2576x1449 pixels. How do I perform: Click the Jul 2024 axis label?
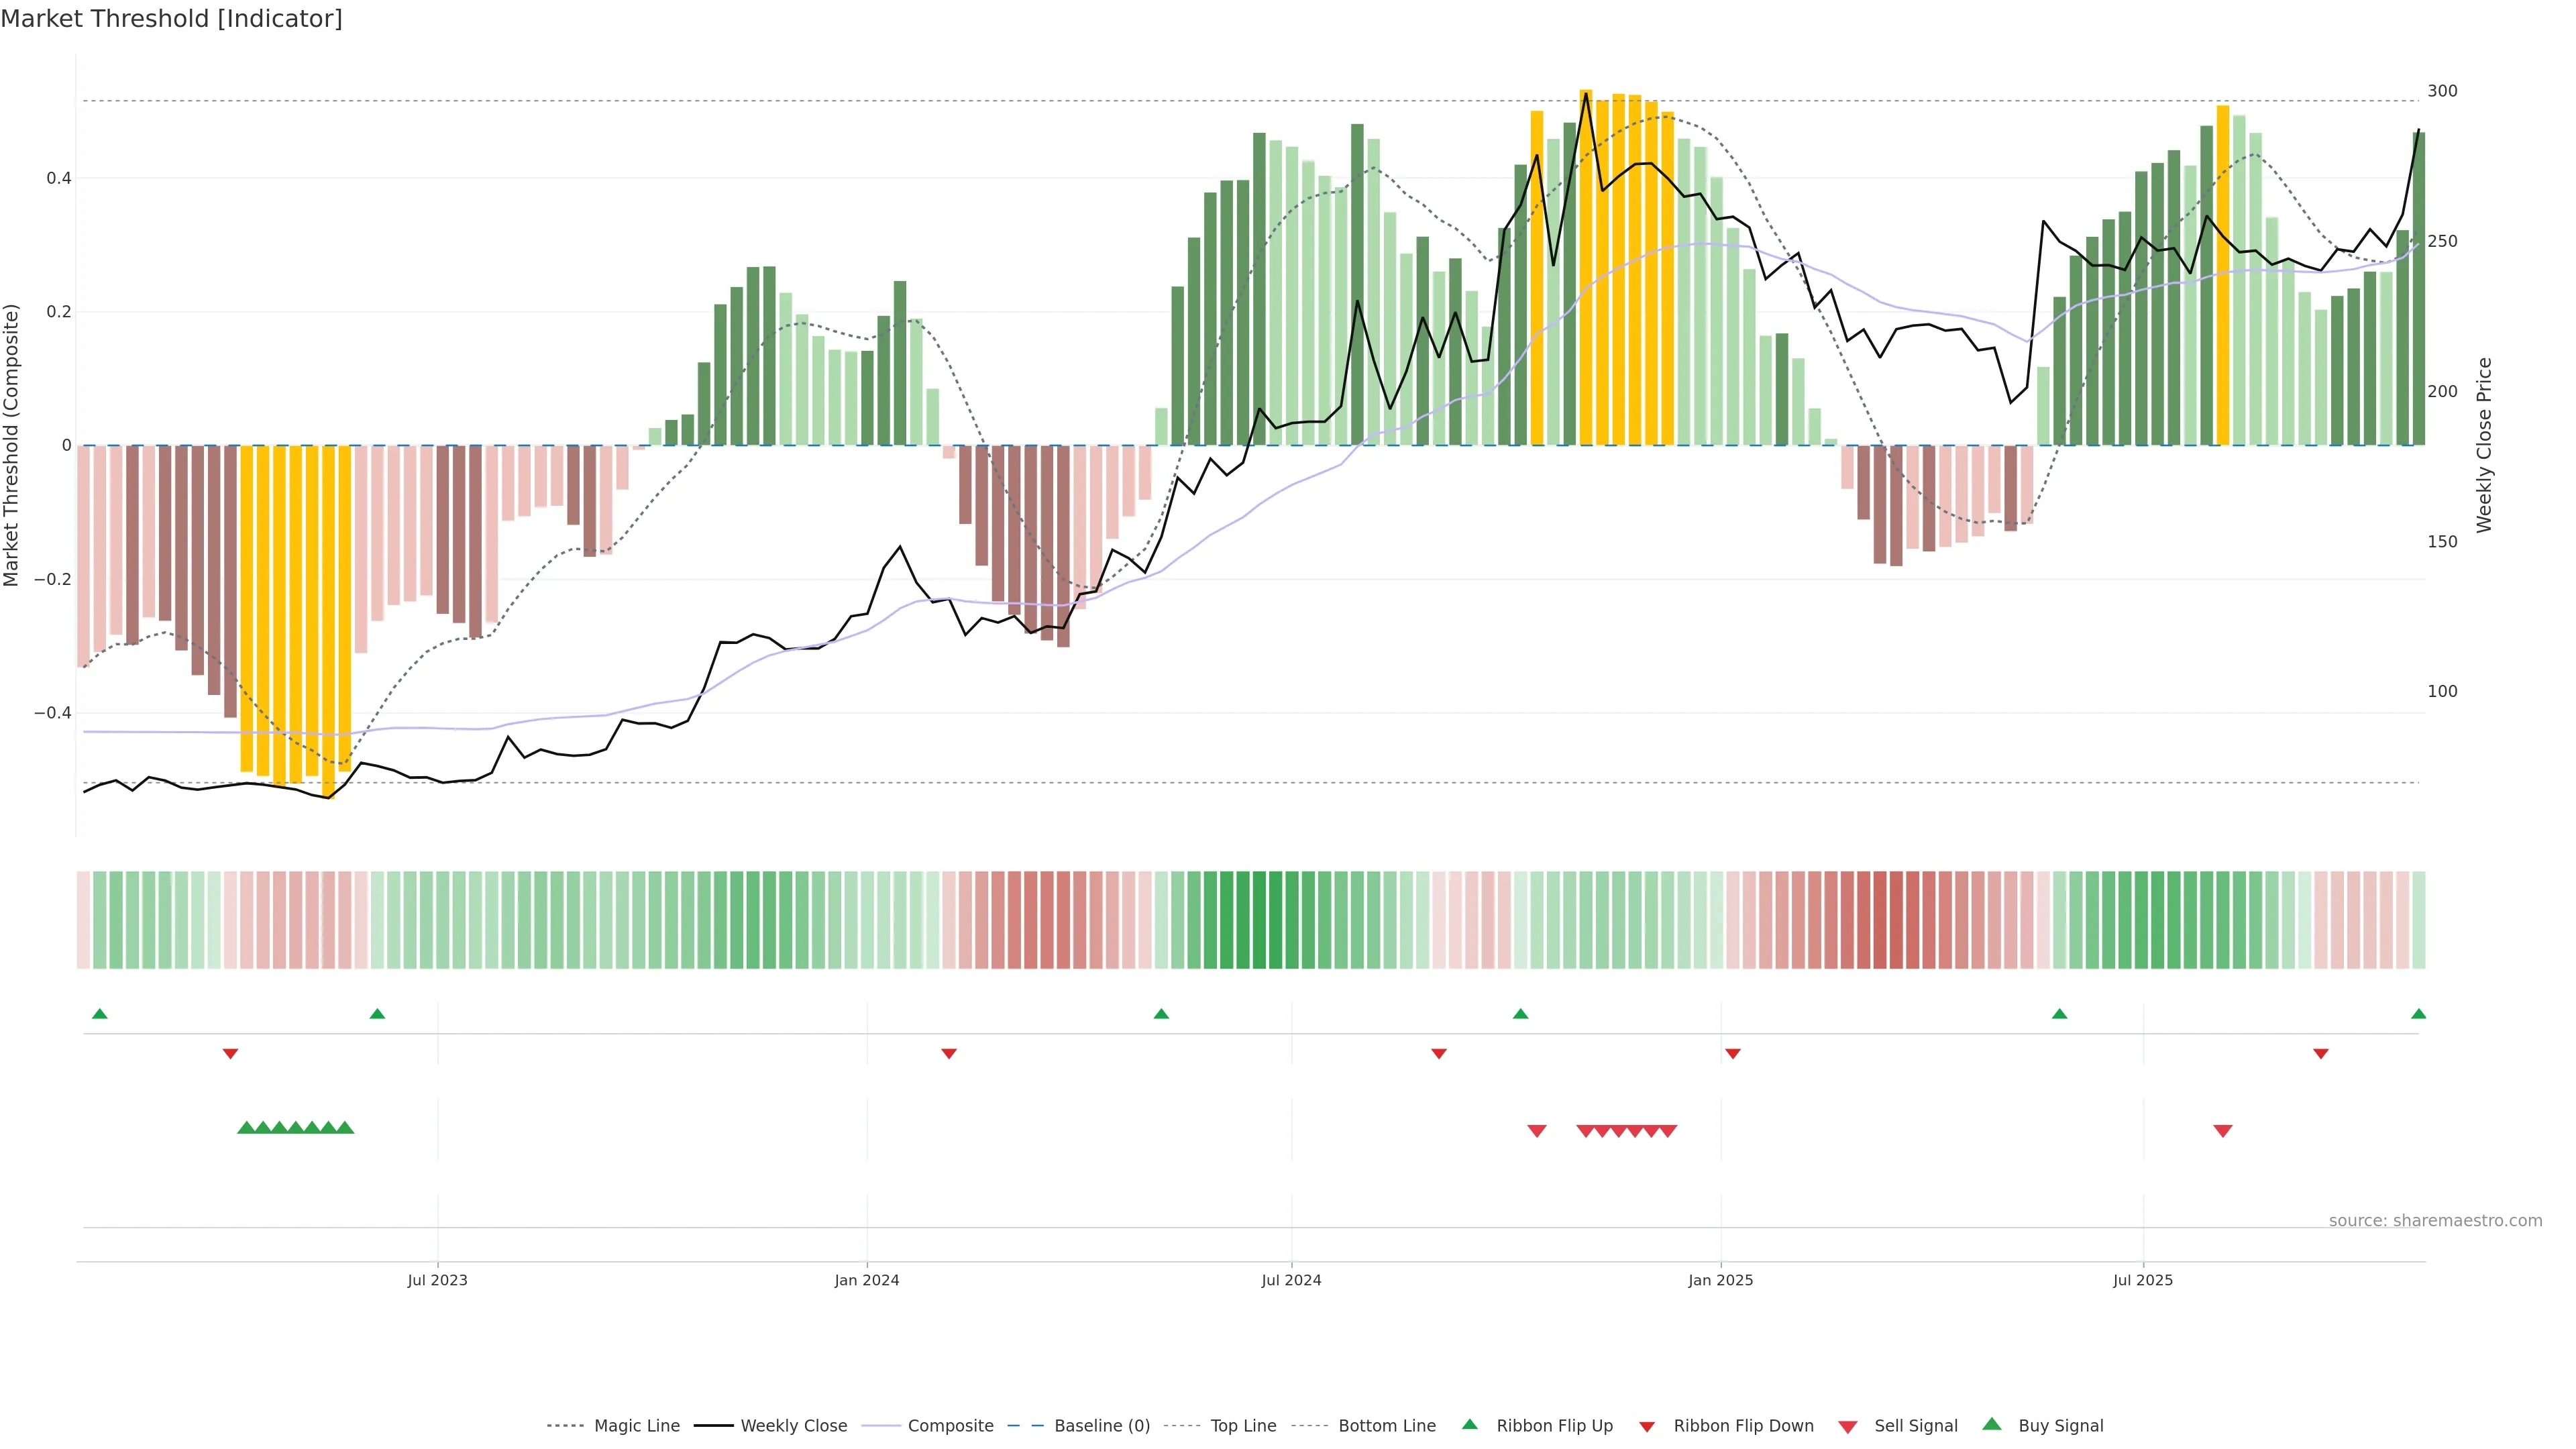pyautogui.click(x=1291, y=1280)
